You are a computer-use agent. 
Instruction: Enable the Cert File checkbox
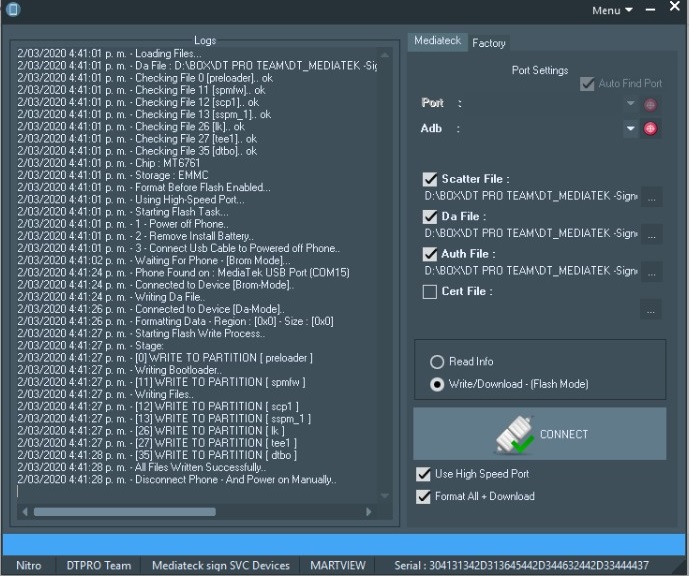tap(431, 292)
